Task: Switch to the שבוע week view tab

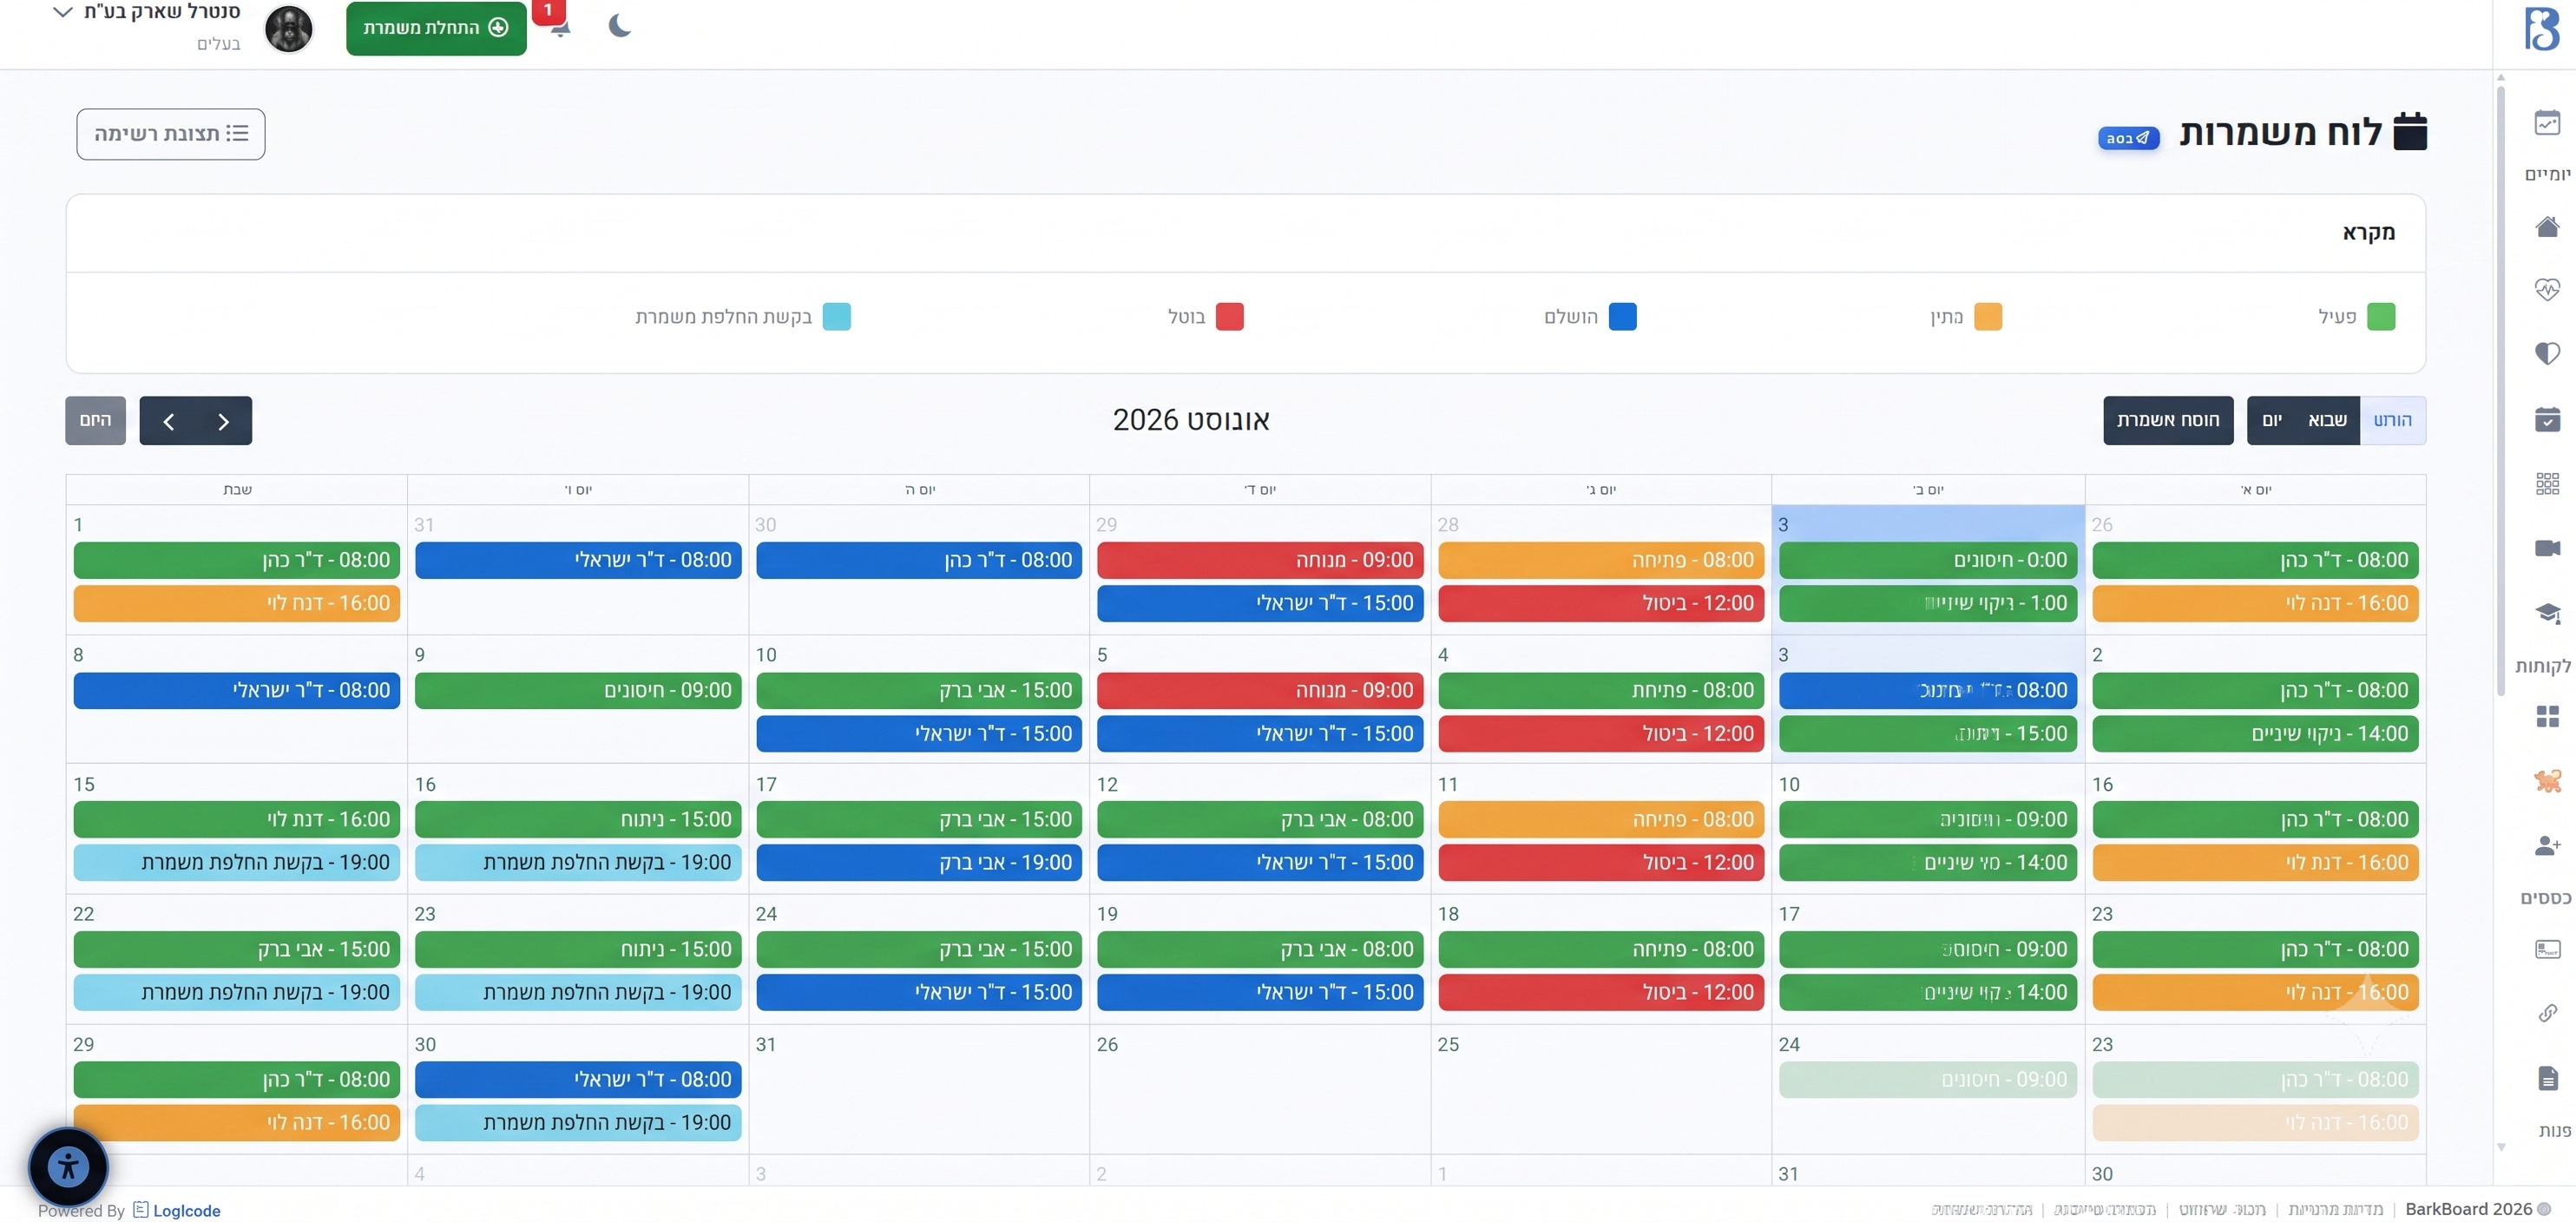Action: click(2327, 420)
